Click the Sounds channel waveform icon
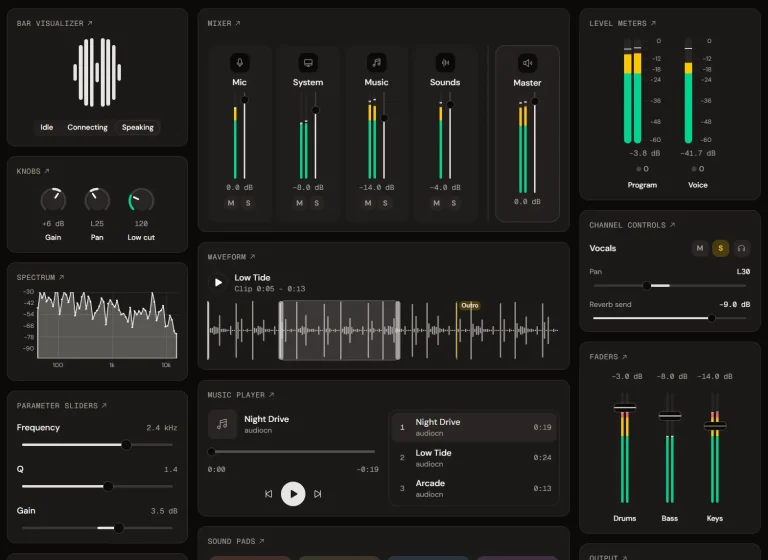Image resolution: width=768 pixels, height=560 pixels. pos(445,63)
